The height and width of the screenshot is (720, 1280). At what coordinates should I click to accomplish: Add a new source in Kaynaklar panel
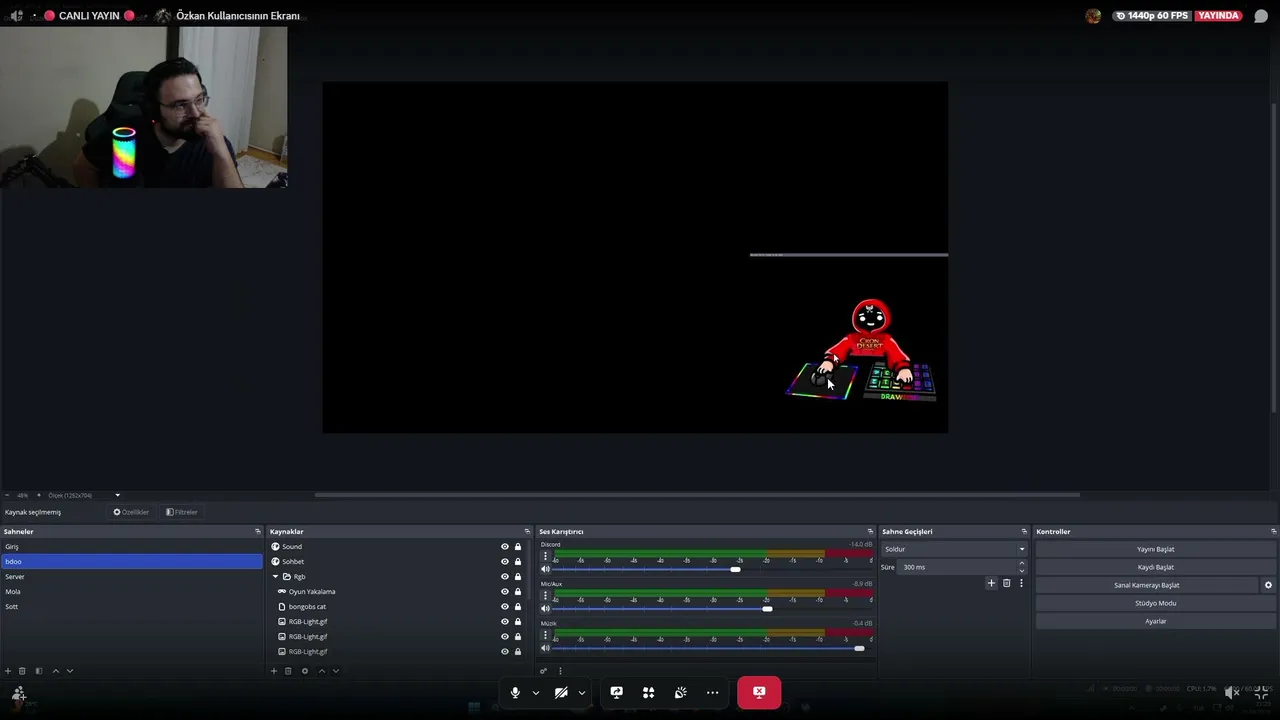coord(274,671)
